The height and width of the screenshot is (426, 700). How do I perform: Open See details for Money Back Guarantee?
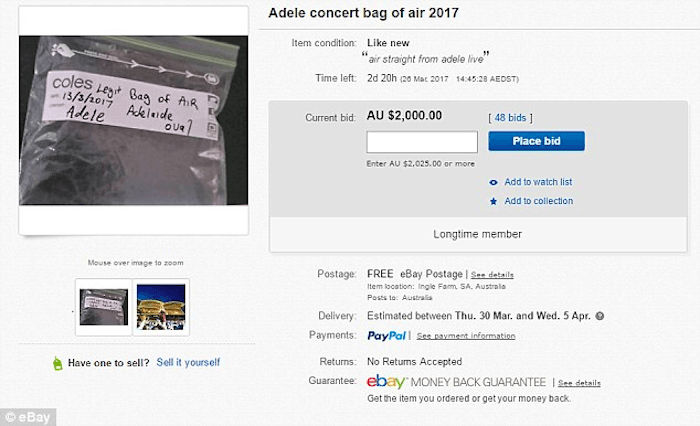point(579,383)
